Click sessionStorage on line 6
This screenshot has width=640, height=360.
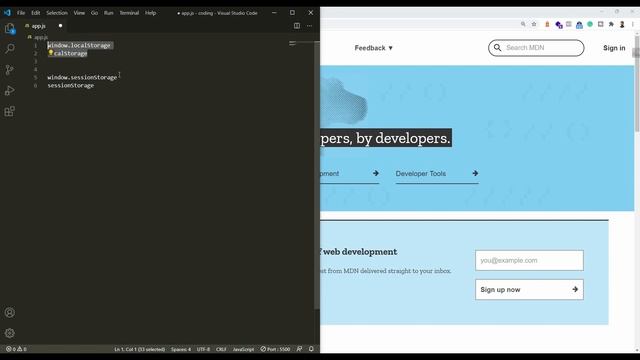[x=71, y=85]
